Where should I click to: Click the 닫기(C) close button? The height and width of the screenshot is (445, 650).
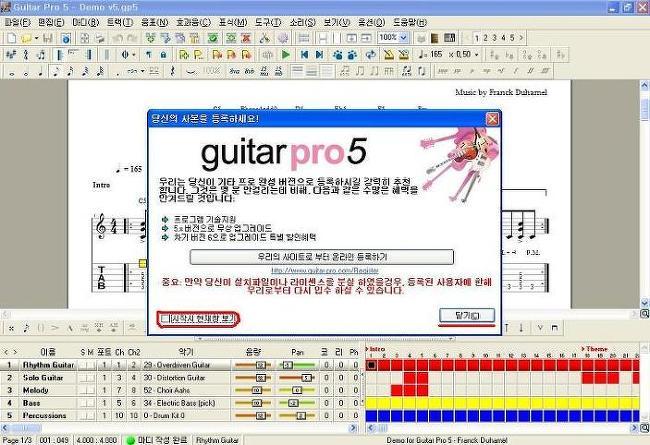pyautogui.click(x=467, y=316)
